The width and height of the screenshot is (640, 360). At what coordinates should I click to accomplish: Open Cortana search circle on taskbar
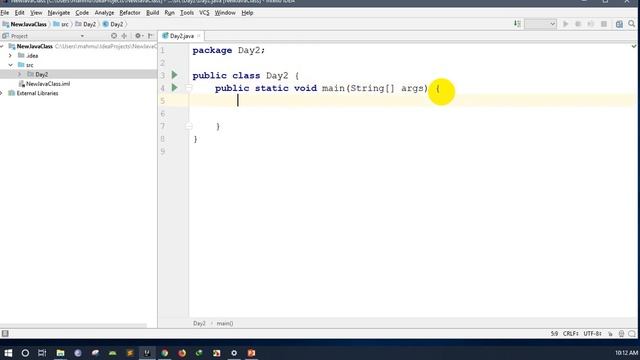pos(25,353)
